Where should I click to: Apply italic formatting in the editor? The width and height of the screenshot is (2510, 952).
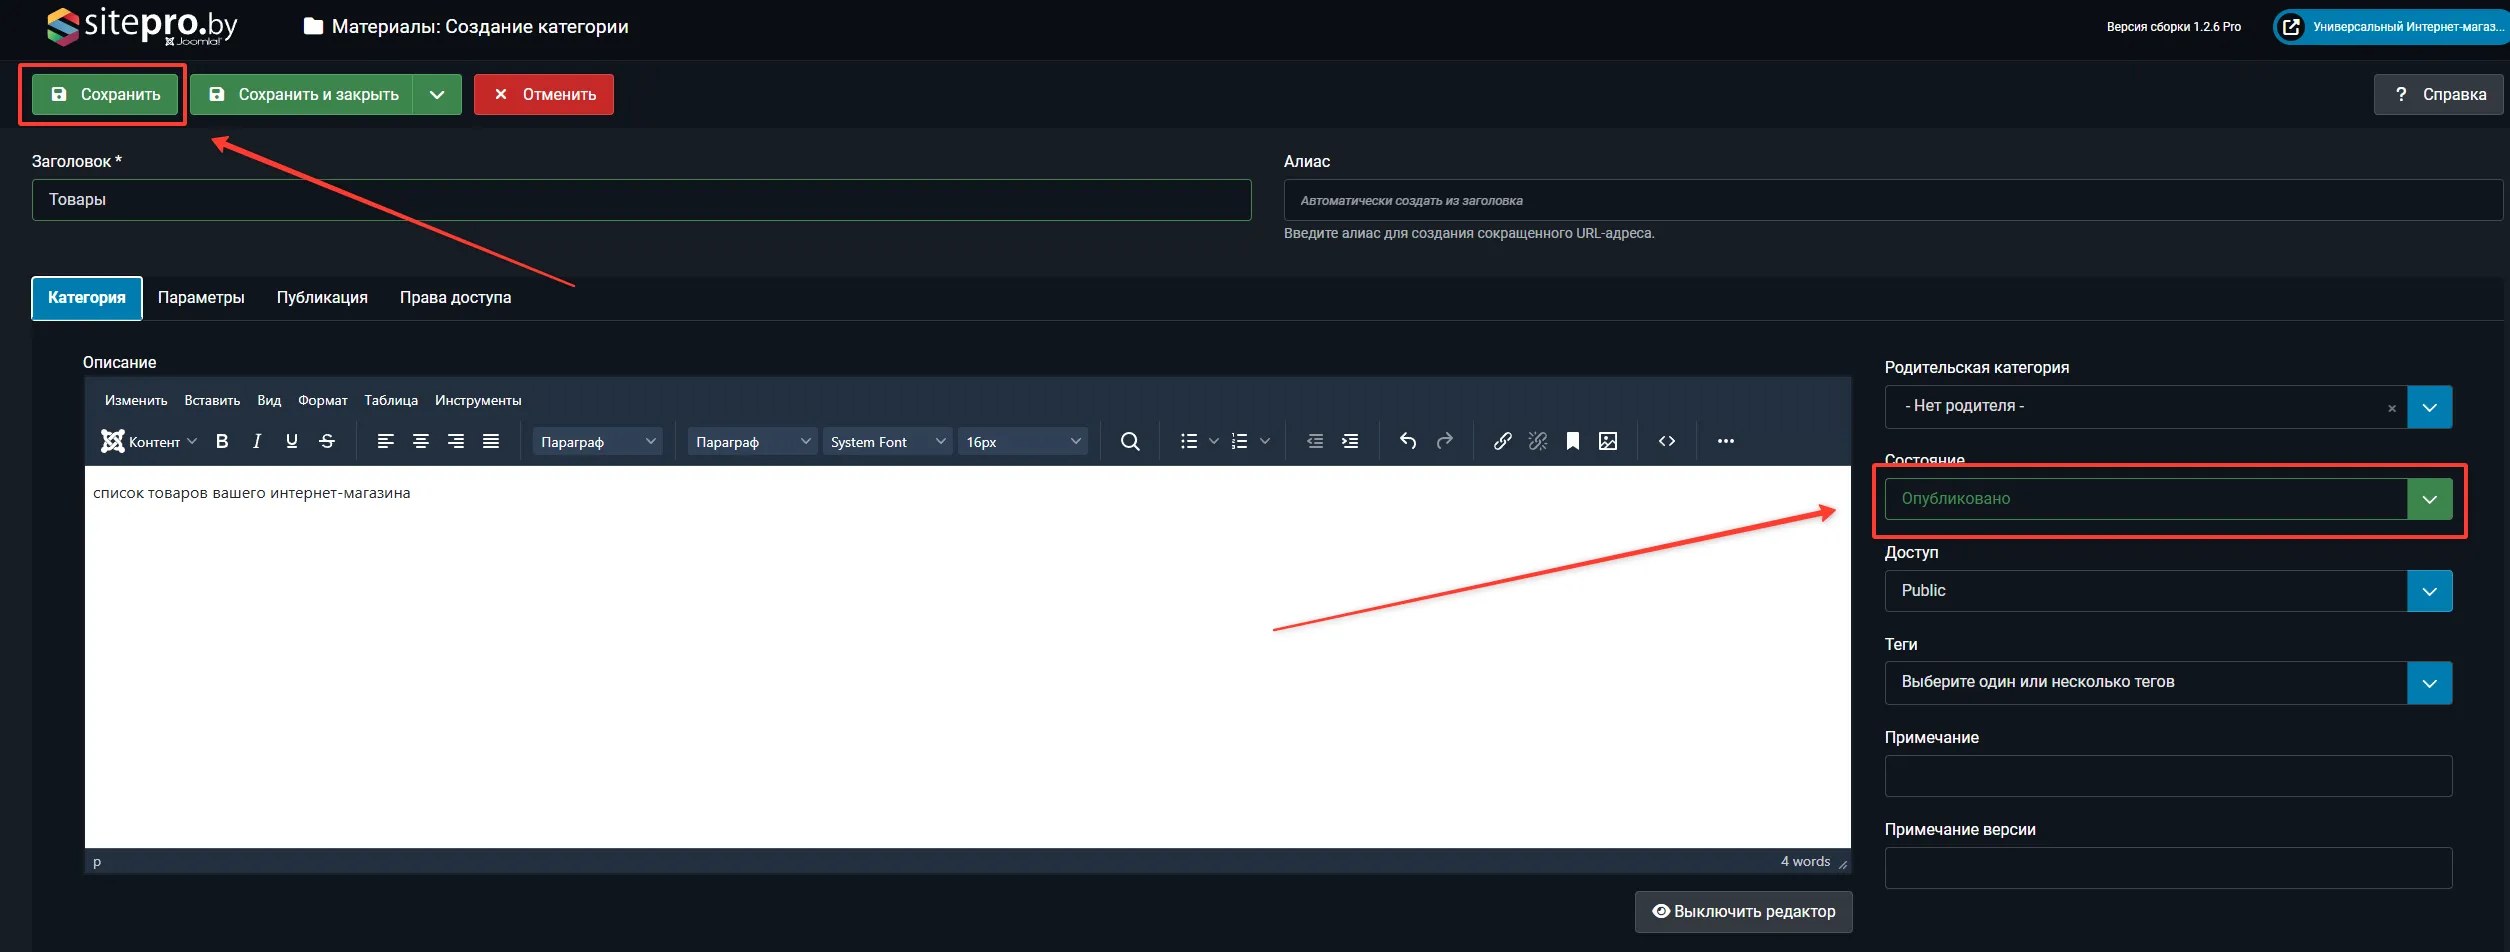[x=257, y=442]
